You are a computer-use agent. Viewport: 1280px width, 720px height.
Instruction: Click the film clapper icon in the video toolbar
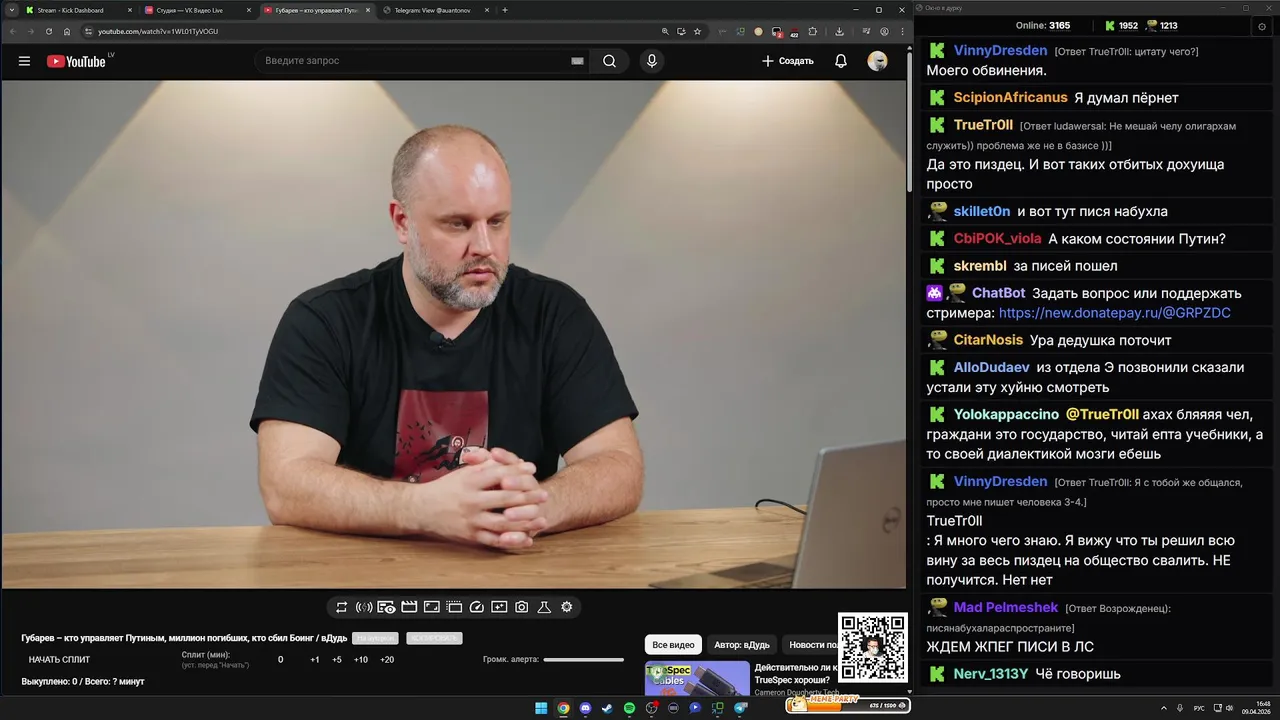[409, 607]
